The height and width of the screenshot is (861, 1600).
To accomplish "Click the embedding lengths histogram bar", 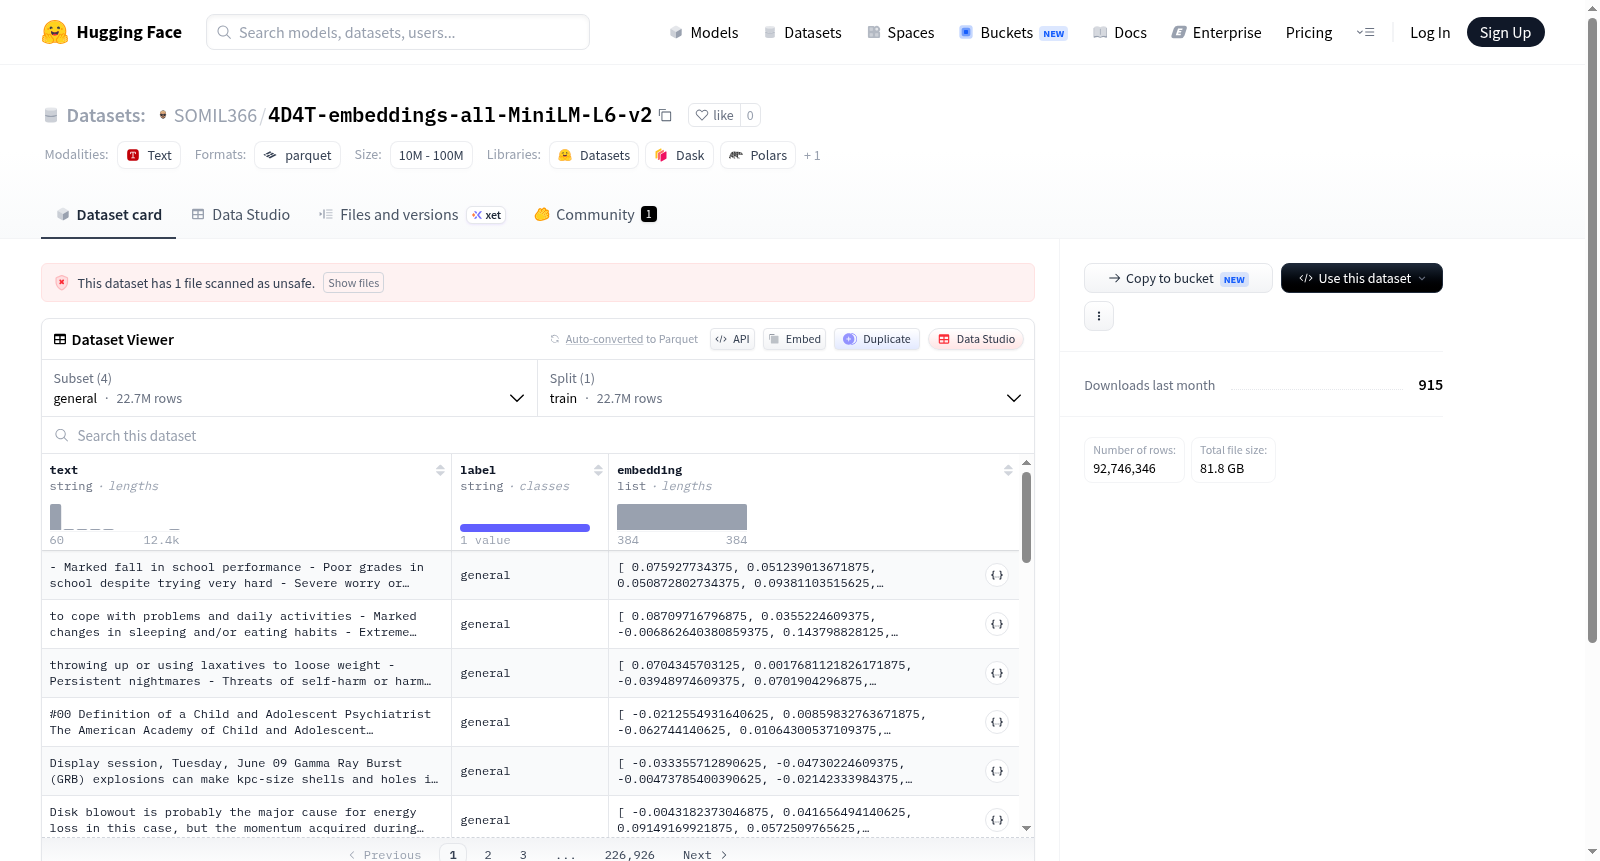I will pos(682,517).
